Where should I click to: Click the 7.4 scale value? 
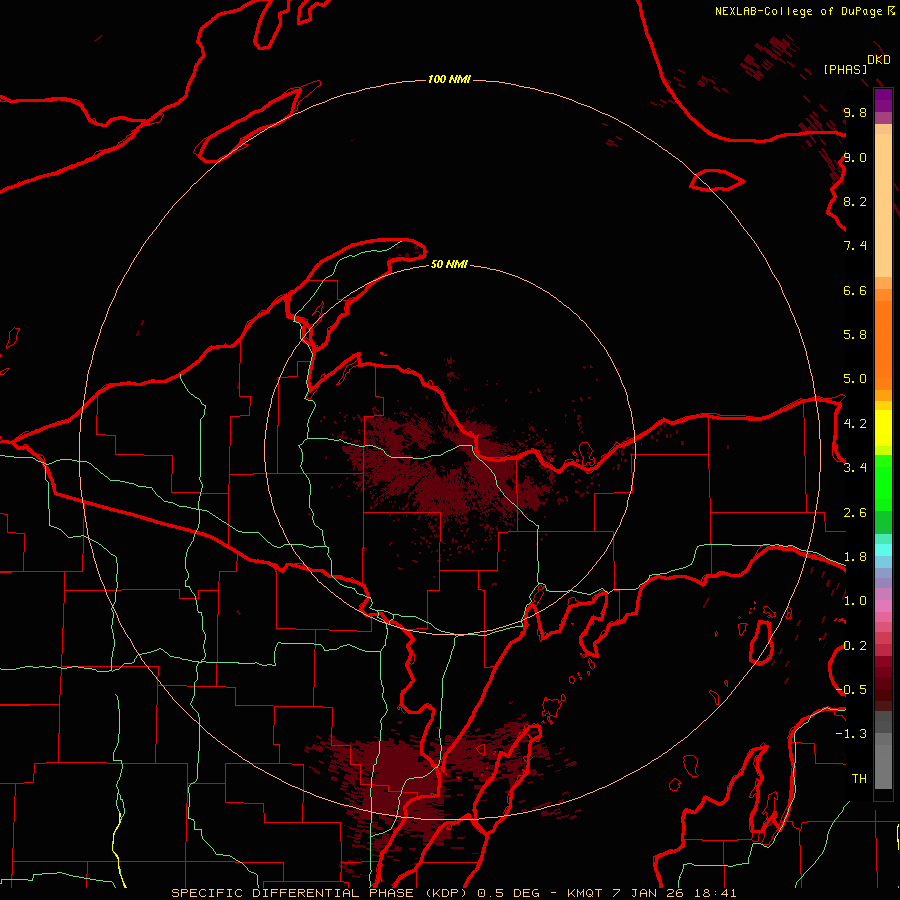coord(855,246)
